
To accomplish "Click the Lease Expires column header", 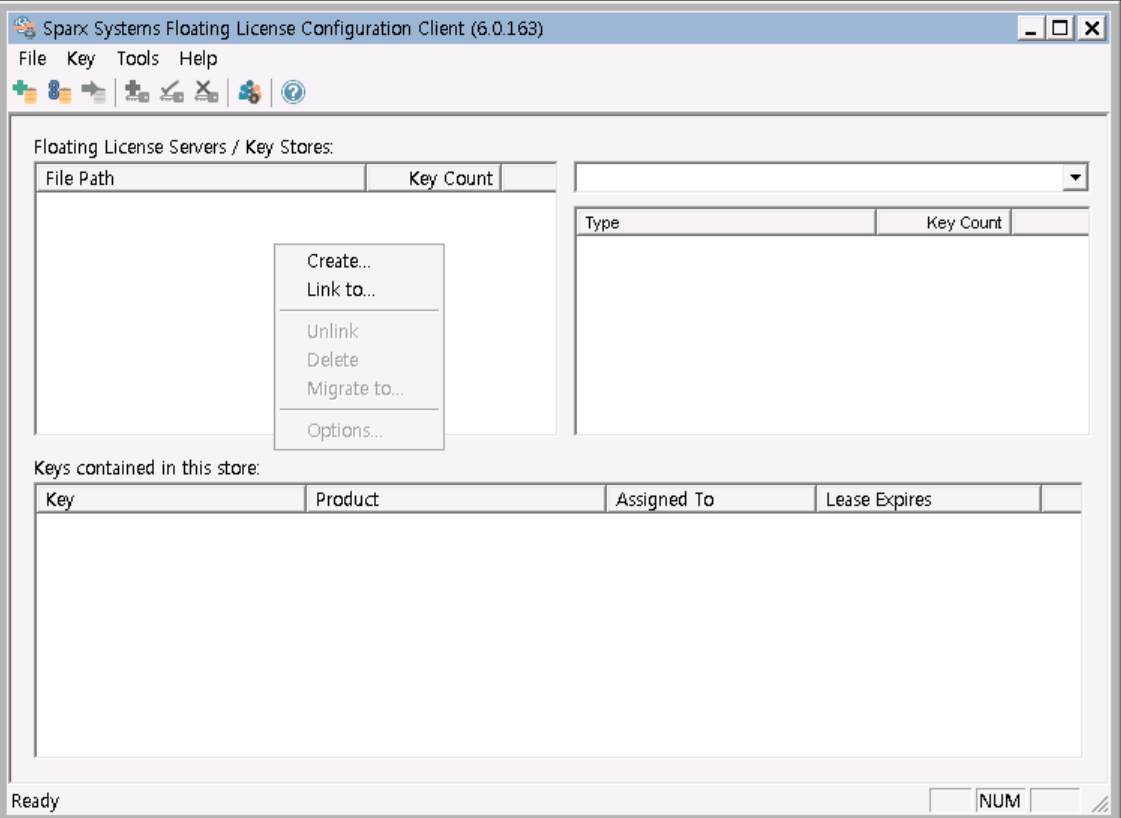I will tap(928, 499).
